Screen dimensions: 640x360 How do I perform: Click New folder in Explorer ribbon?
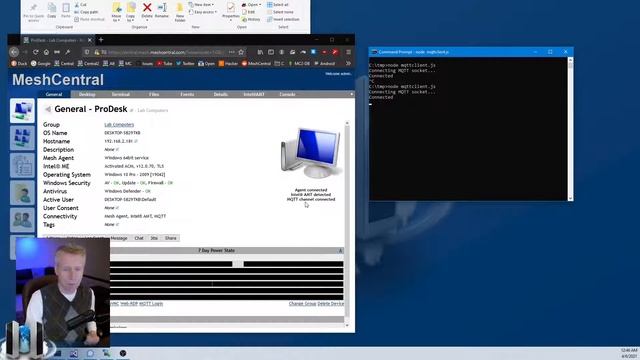click(180, 12)
